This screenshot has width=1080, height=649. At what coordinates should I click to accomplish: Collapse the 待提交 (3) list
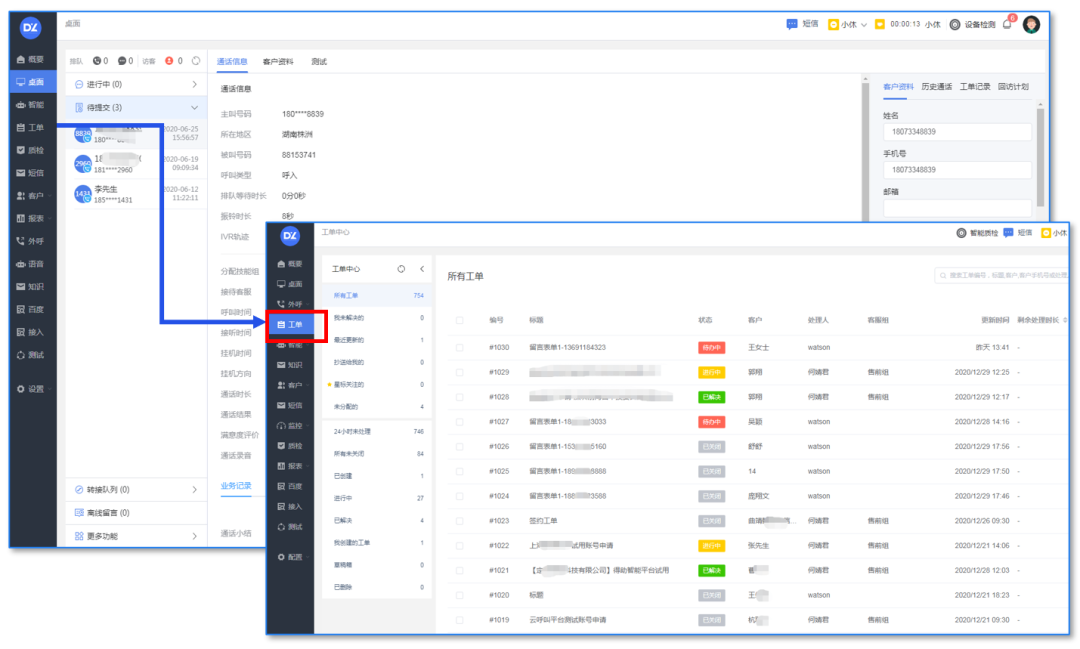[194, 107]
